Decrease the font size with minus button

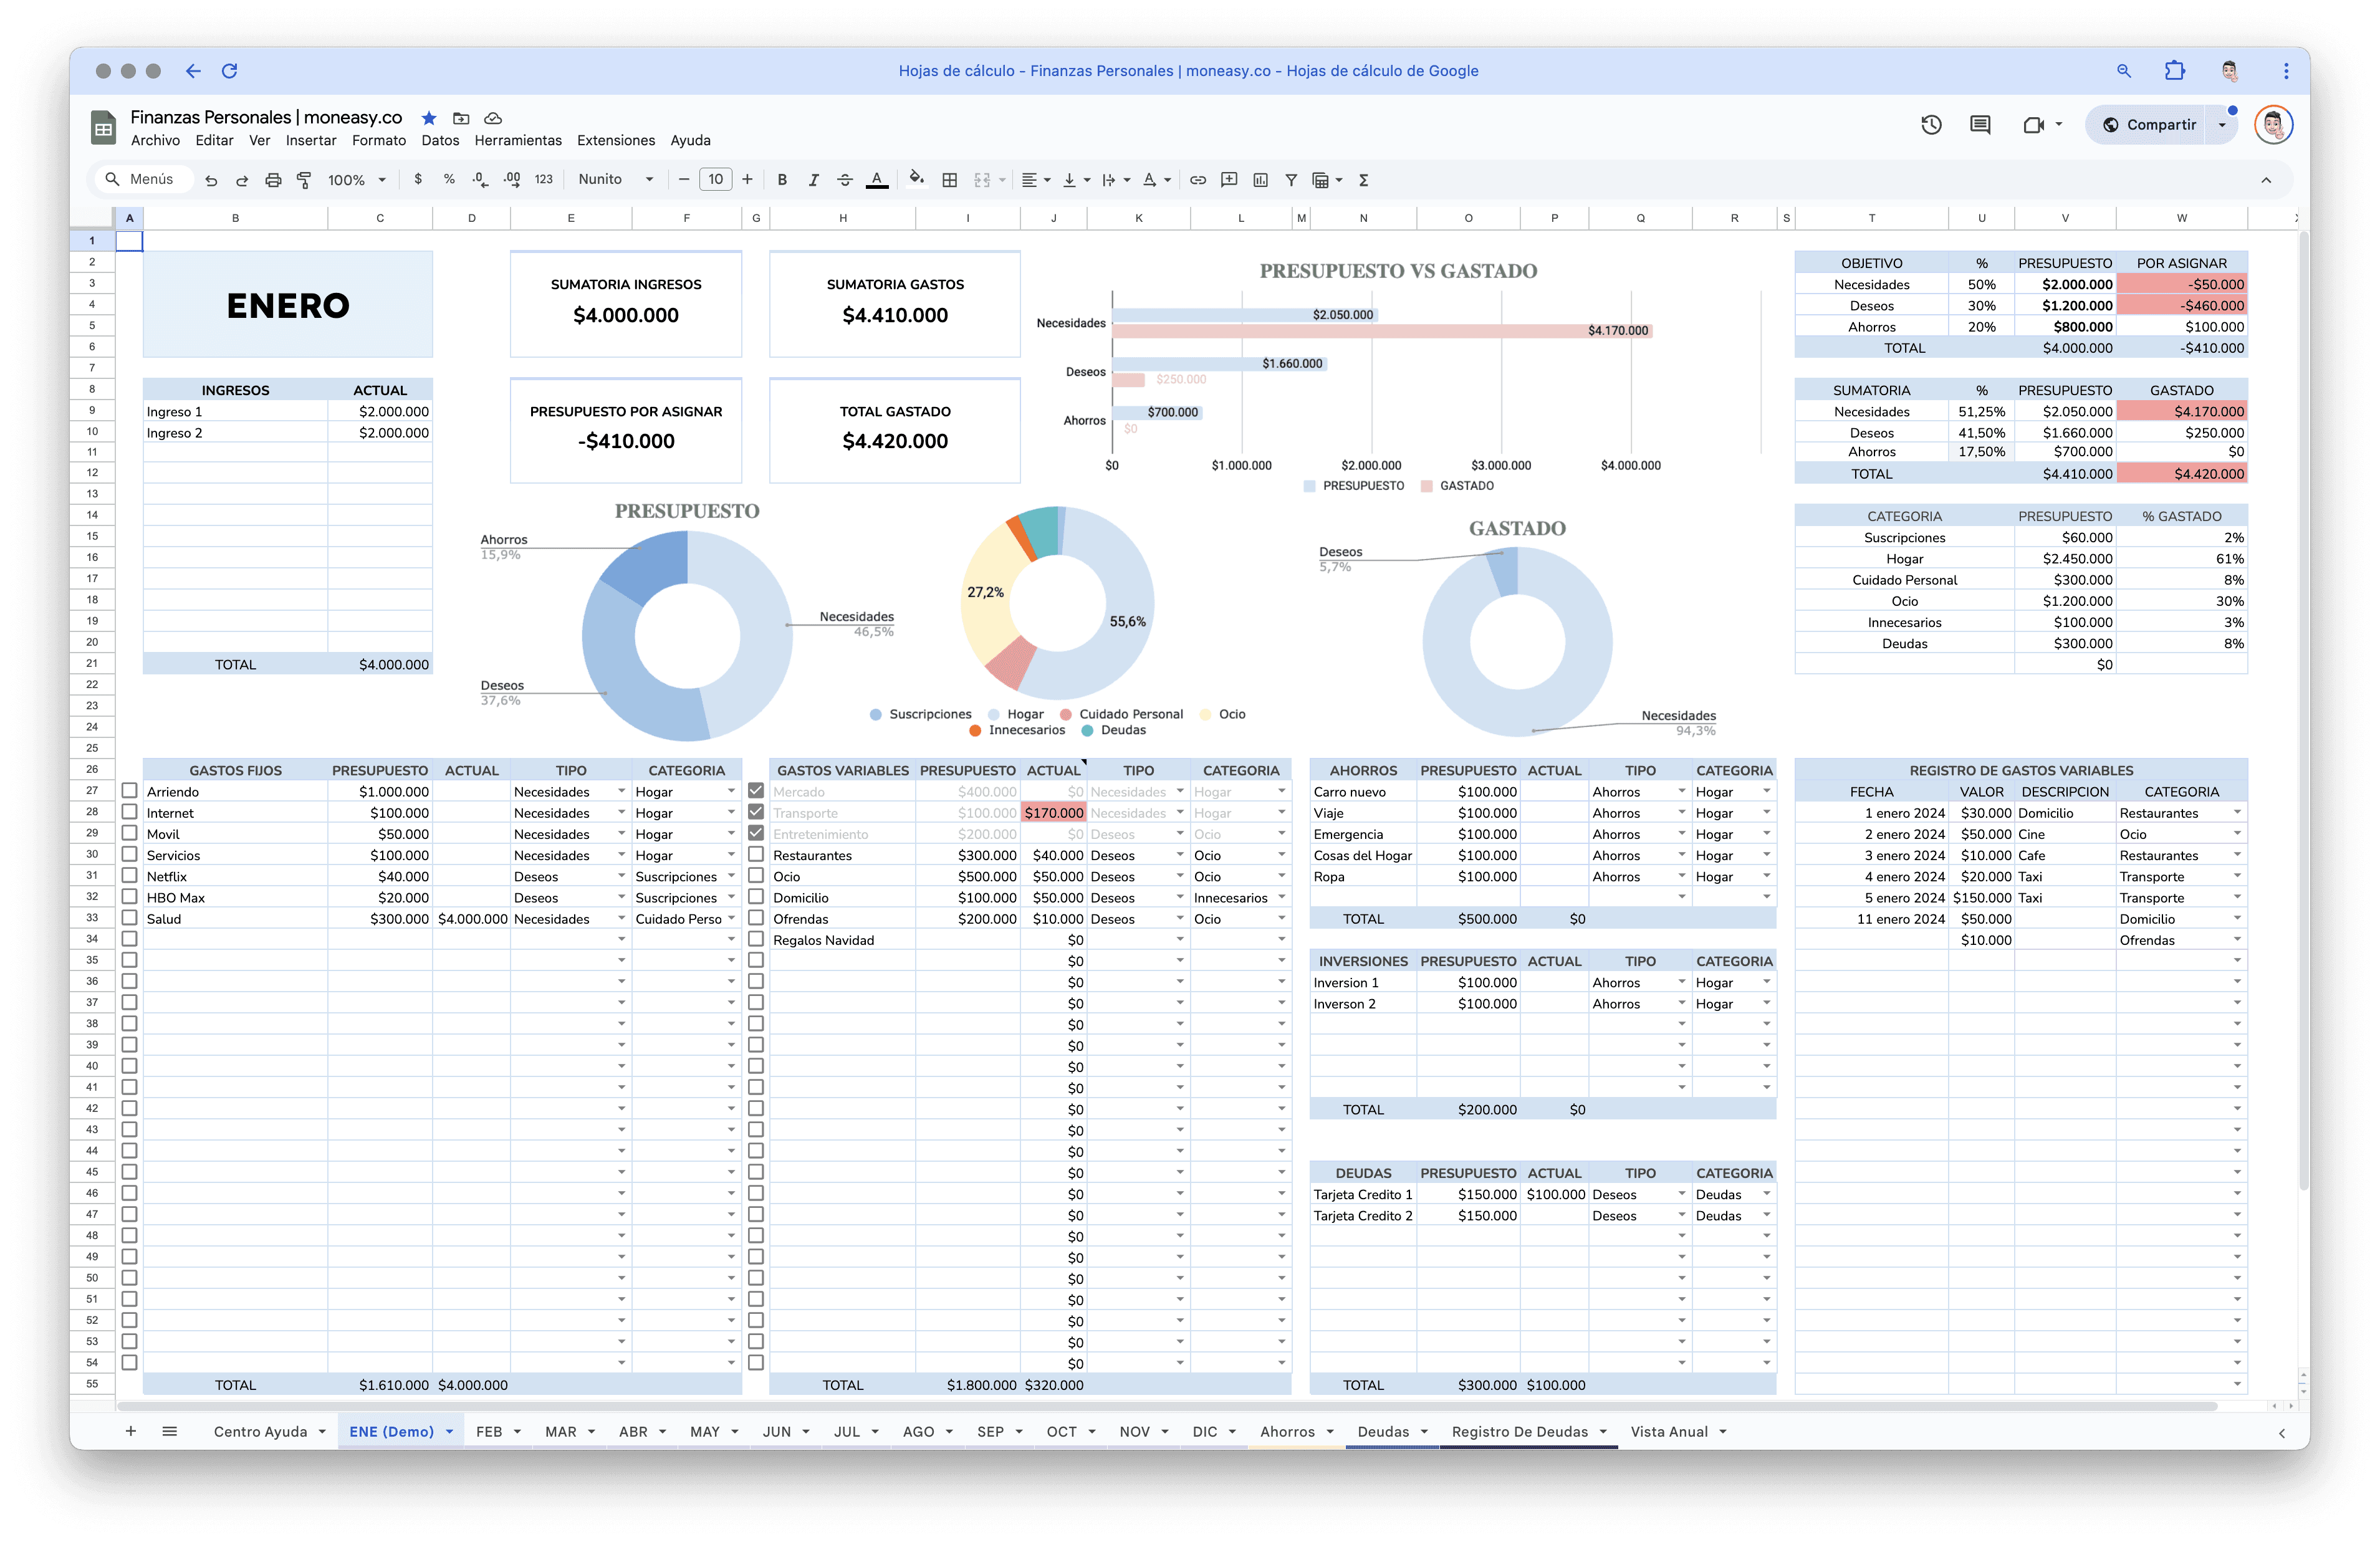pyautogui.click(x=684, y=180)
